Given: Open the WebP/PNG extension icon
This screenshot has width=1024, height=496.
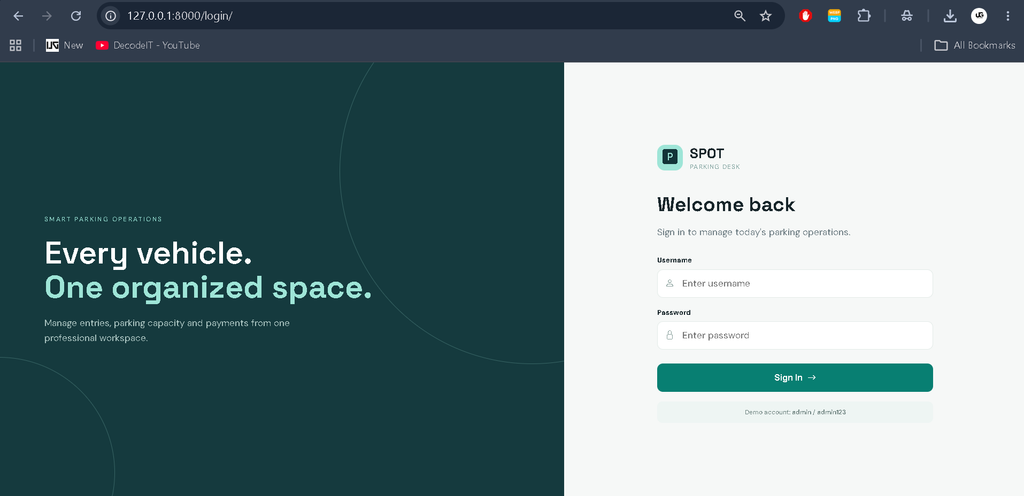Looking at the screenshot, I should click(x=834, y=16).
